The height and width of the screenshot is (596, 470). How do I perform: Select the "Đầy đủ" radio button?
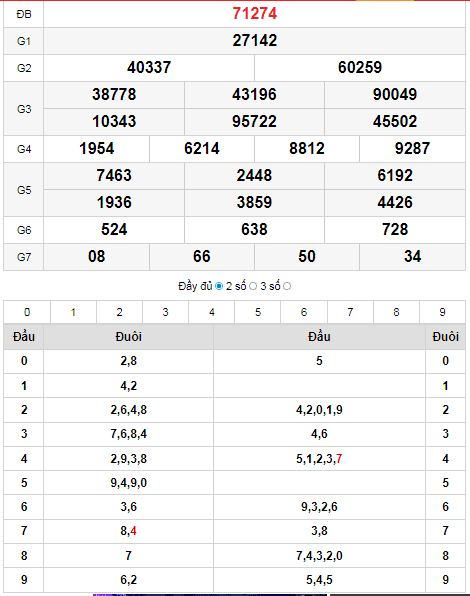coord(219,286)
